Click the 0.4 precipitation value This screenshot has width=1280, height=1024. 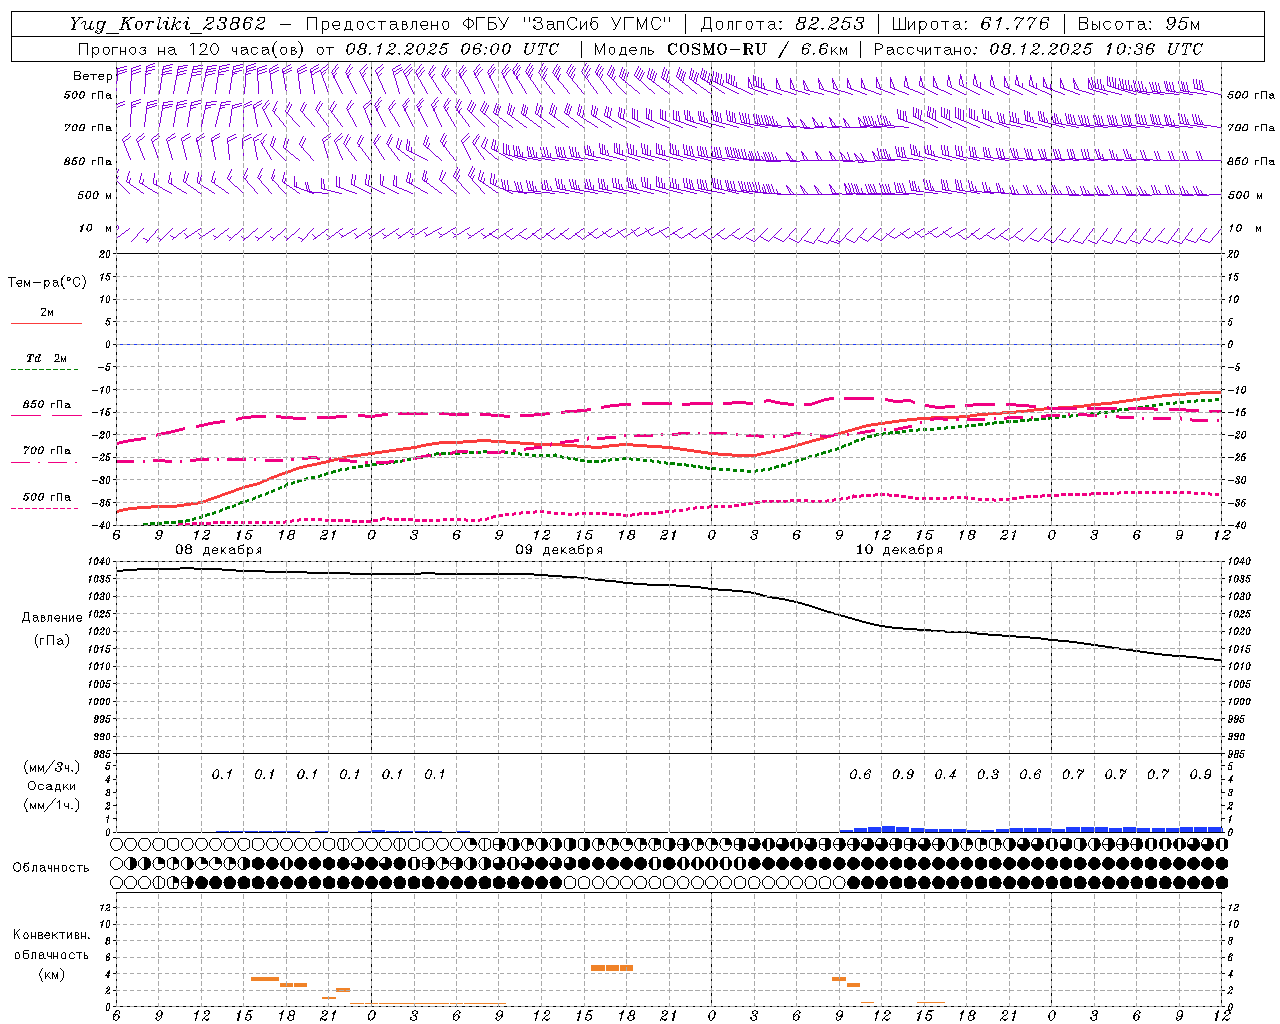coord(945,775)
